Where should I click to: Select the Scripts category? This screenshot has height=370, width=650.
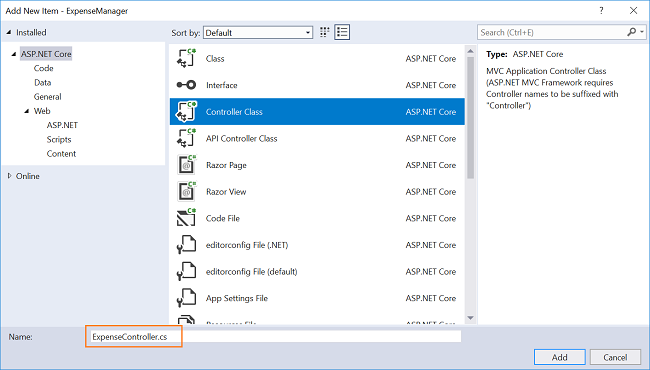[59, 139]
